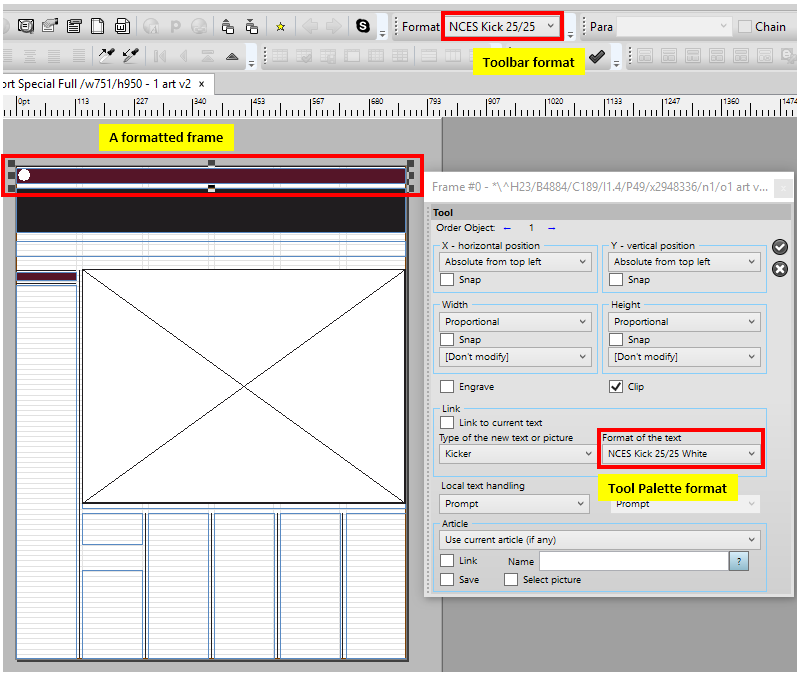Open Format of the text dropdown
The height and width of the screenshot is (676, 802).
tap(681, 454)
